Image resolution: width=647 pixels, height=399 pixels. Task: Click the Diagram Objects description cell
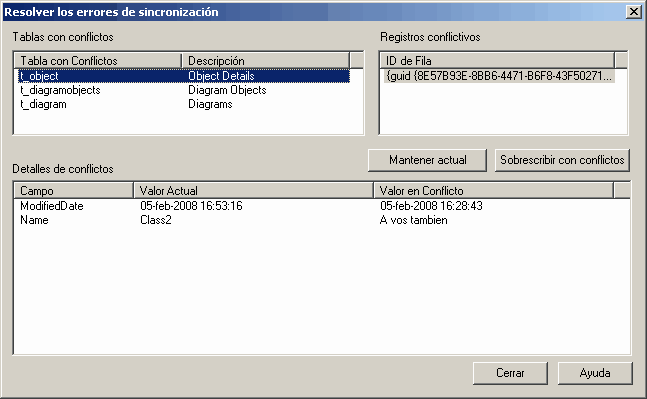tap(227, 90)
